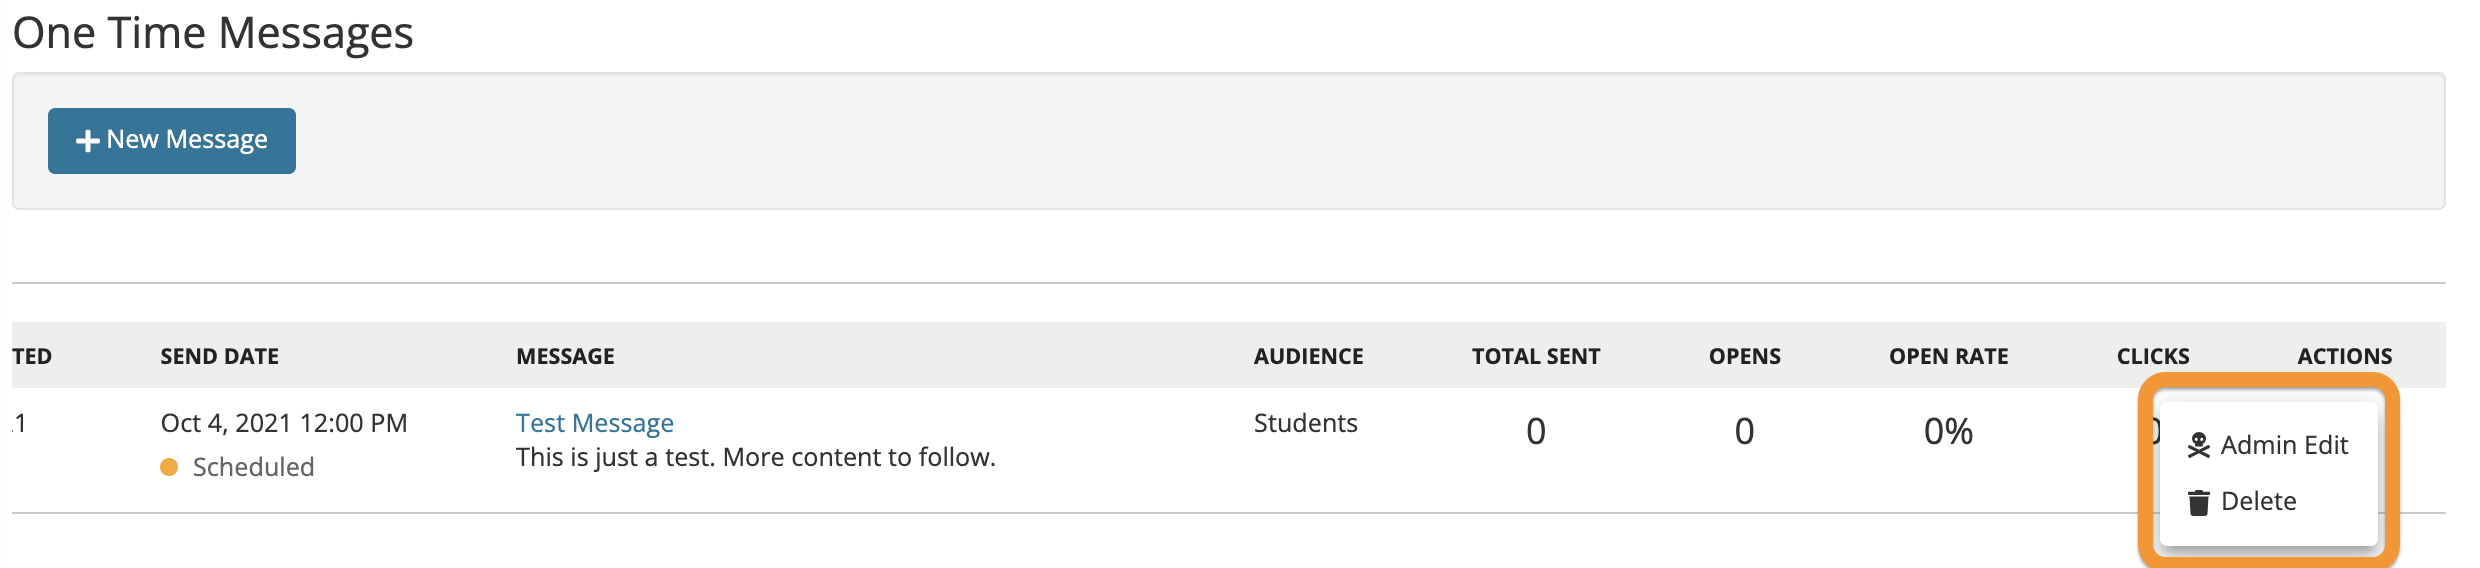This screenshot has height=568, width=2480.
Task: Select the Students audience cell
Action: (x=1306, y=423)
